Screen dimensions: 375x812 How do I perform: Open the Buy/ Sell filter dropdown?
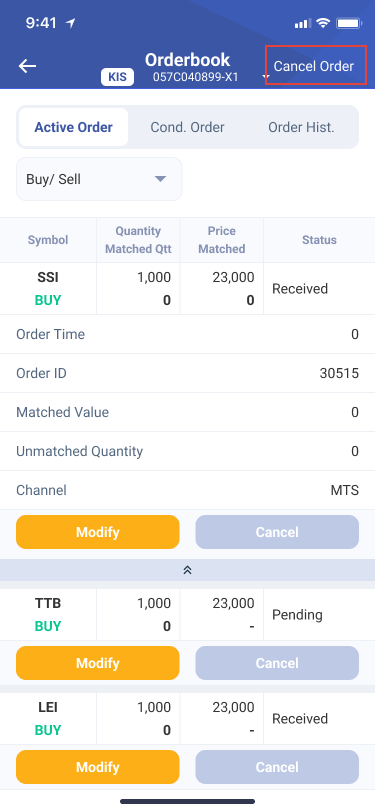tap(99, 179)
